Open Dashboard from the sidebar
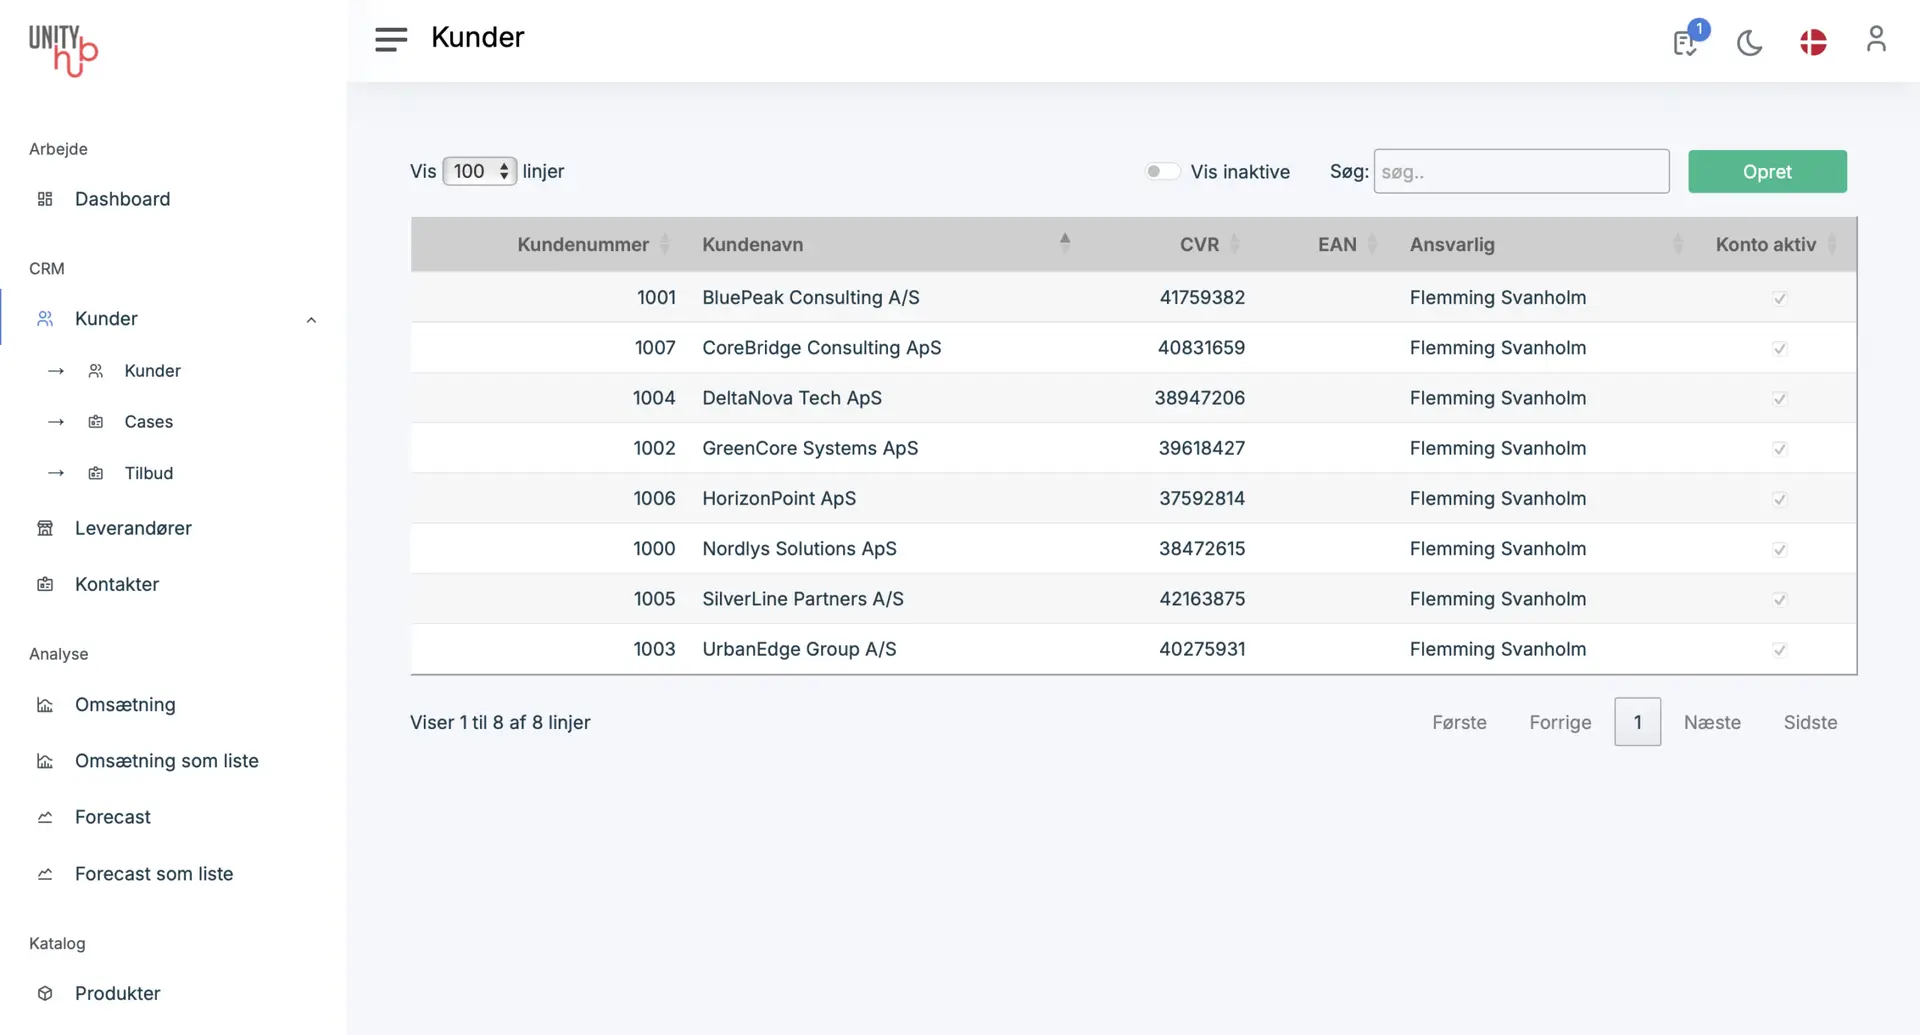Screen dimensions: 1920x1035 click(x=122, y=199)
